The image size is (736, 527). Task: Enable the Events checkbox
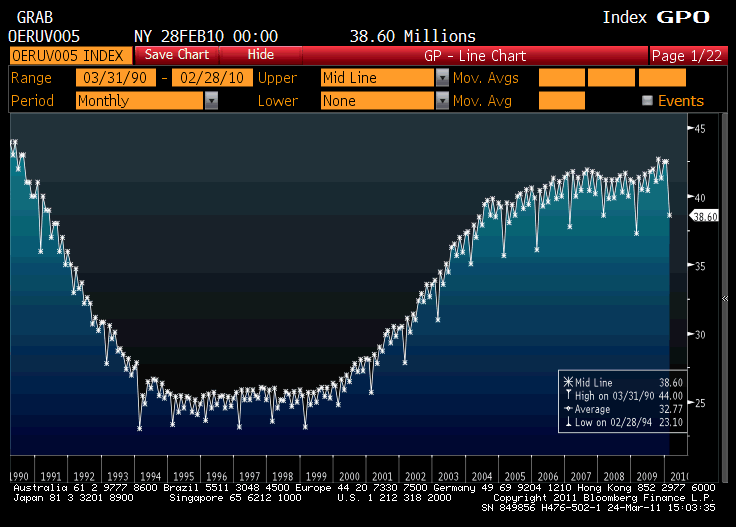coord(647,101)
